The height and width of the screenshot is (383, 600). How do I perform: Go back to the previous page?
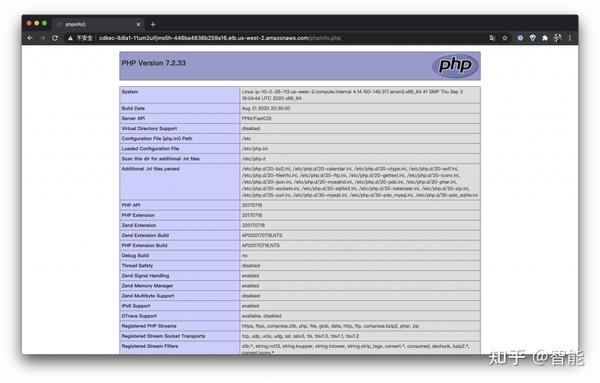point(30,38)
